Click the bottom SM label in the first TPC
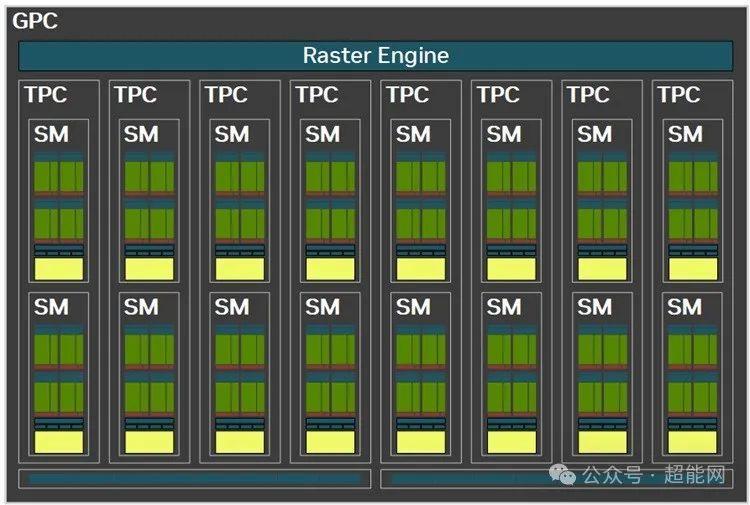 click(x=52, y=307)
